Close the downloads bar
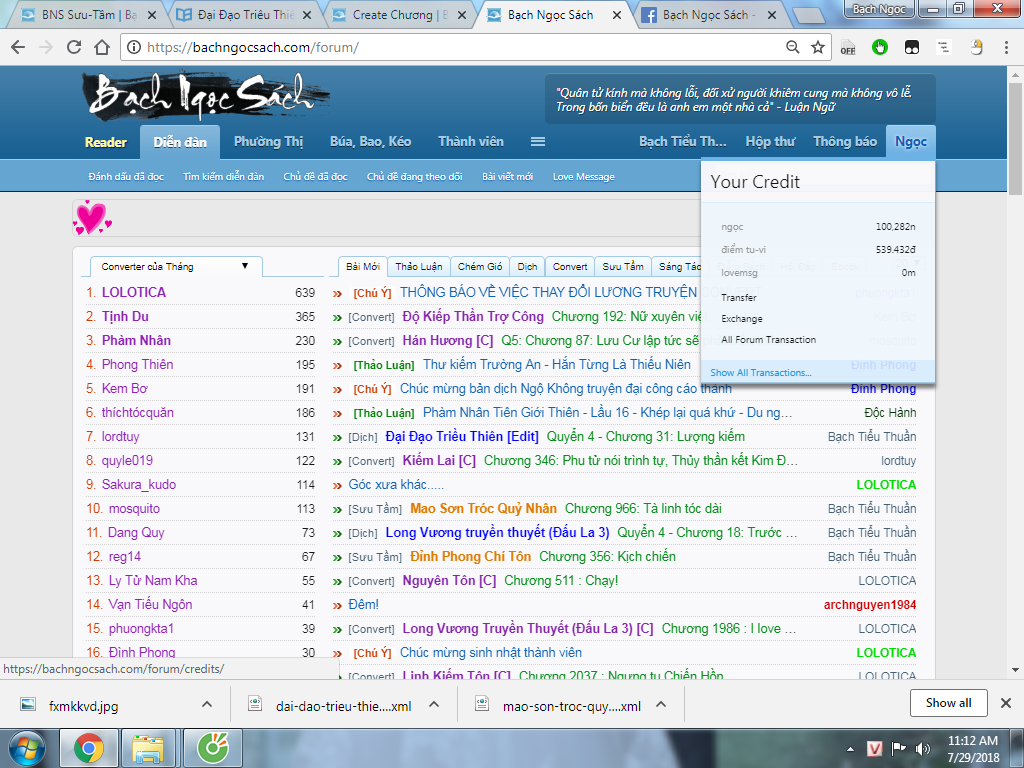The width and height of the screenshot is (1024, 768). (1006, 703)
